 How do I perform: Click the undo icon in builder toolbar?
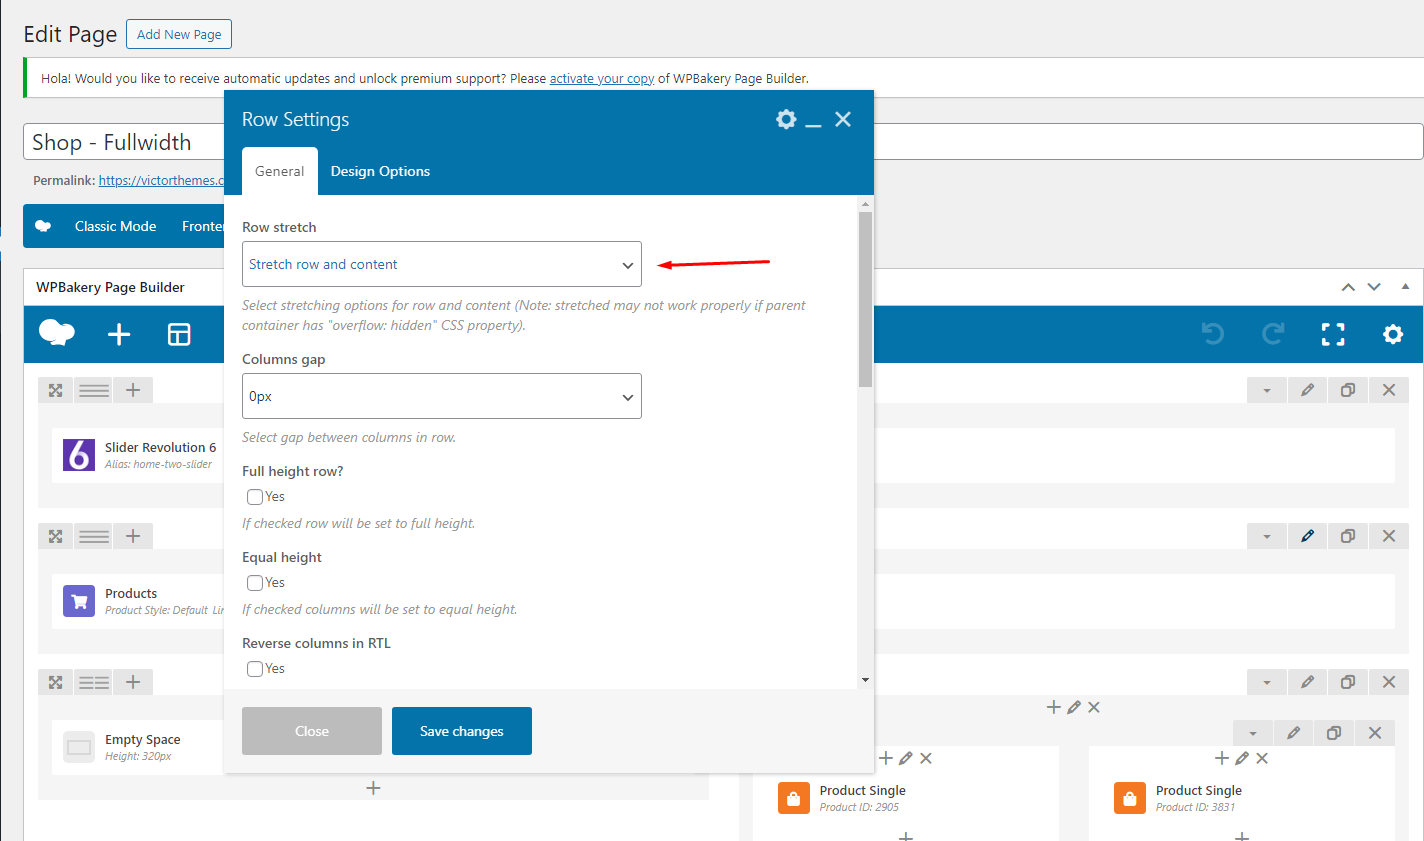pyautogui.click(x=1213, y=334)
